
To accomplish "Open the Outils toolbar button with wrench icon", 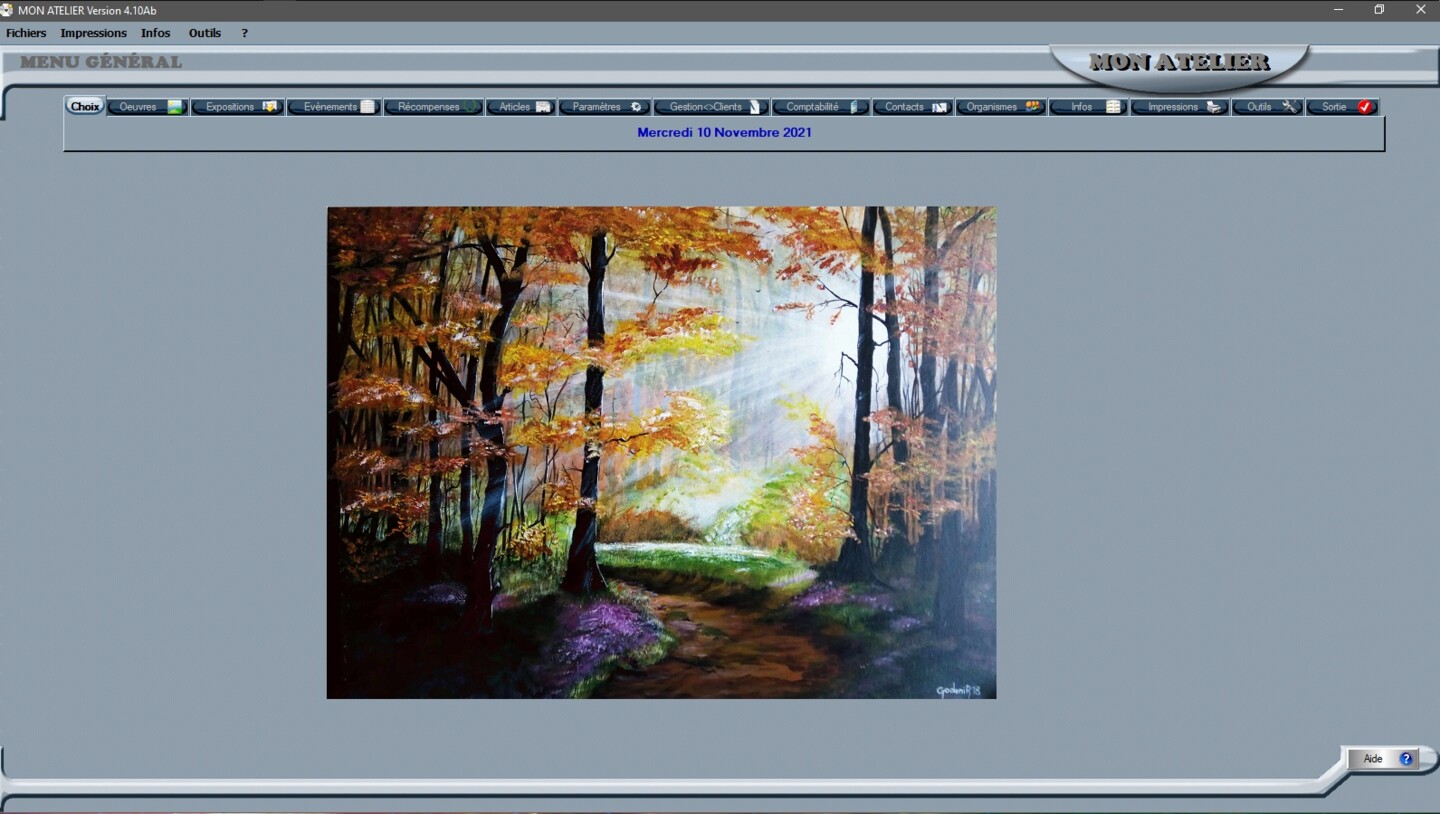I will point(1268,107).
